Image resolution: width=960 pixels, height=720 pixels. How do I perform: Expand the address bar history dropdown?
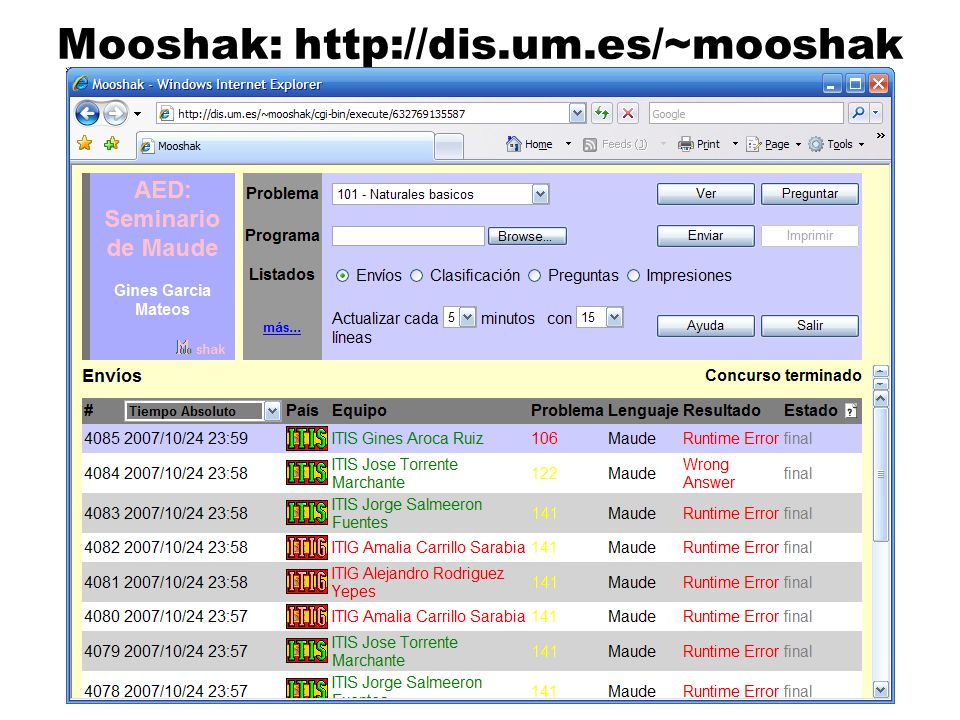pos(577,113)
